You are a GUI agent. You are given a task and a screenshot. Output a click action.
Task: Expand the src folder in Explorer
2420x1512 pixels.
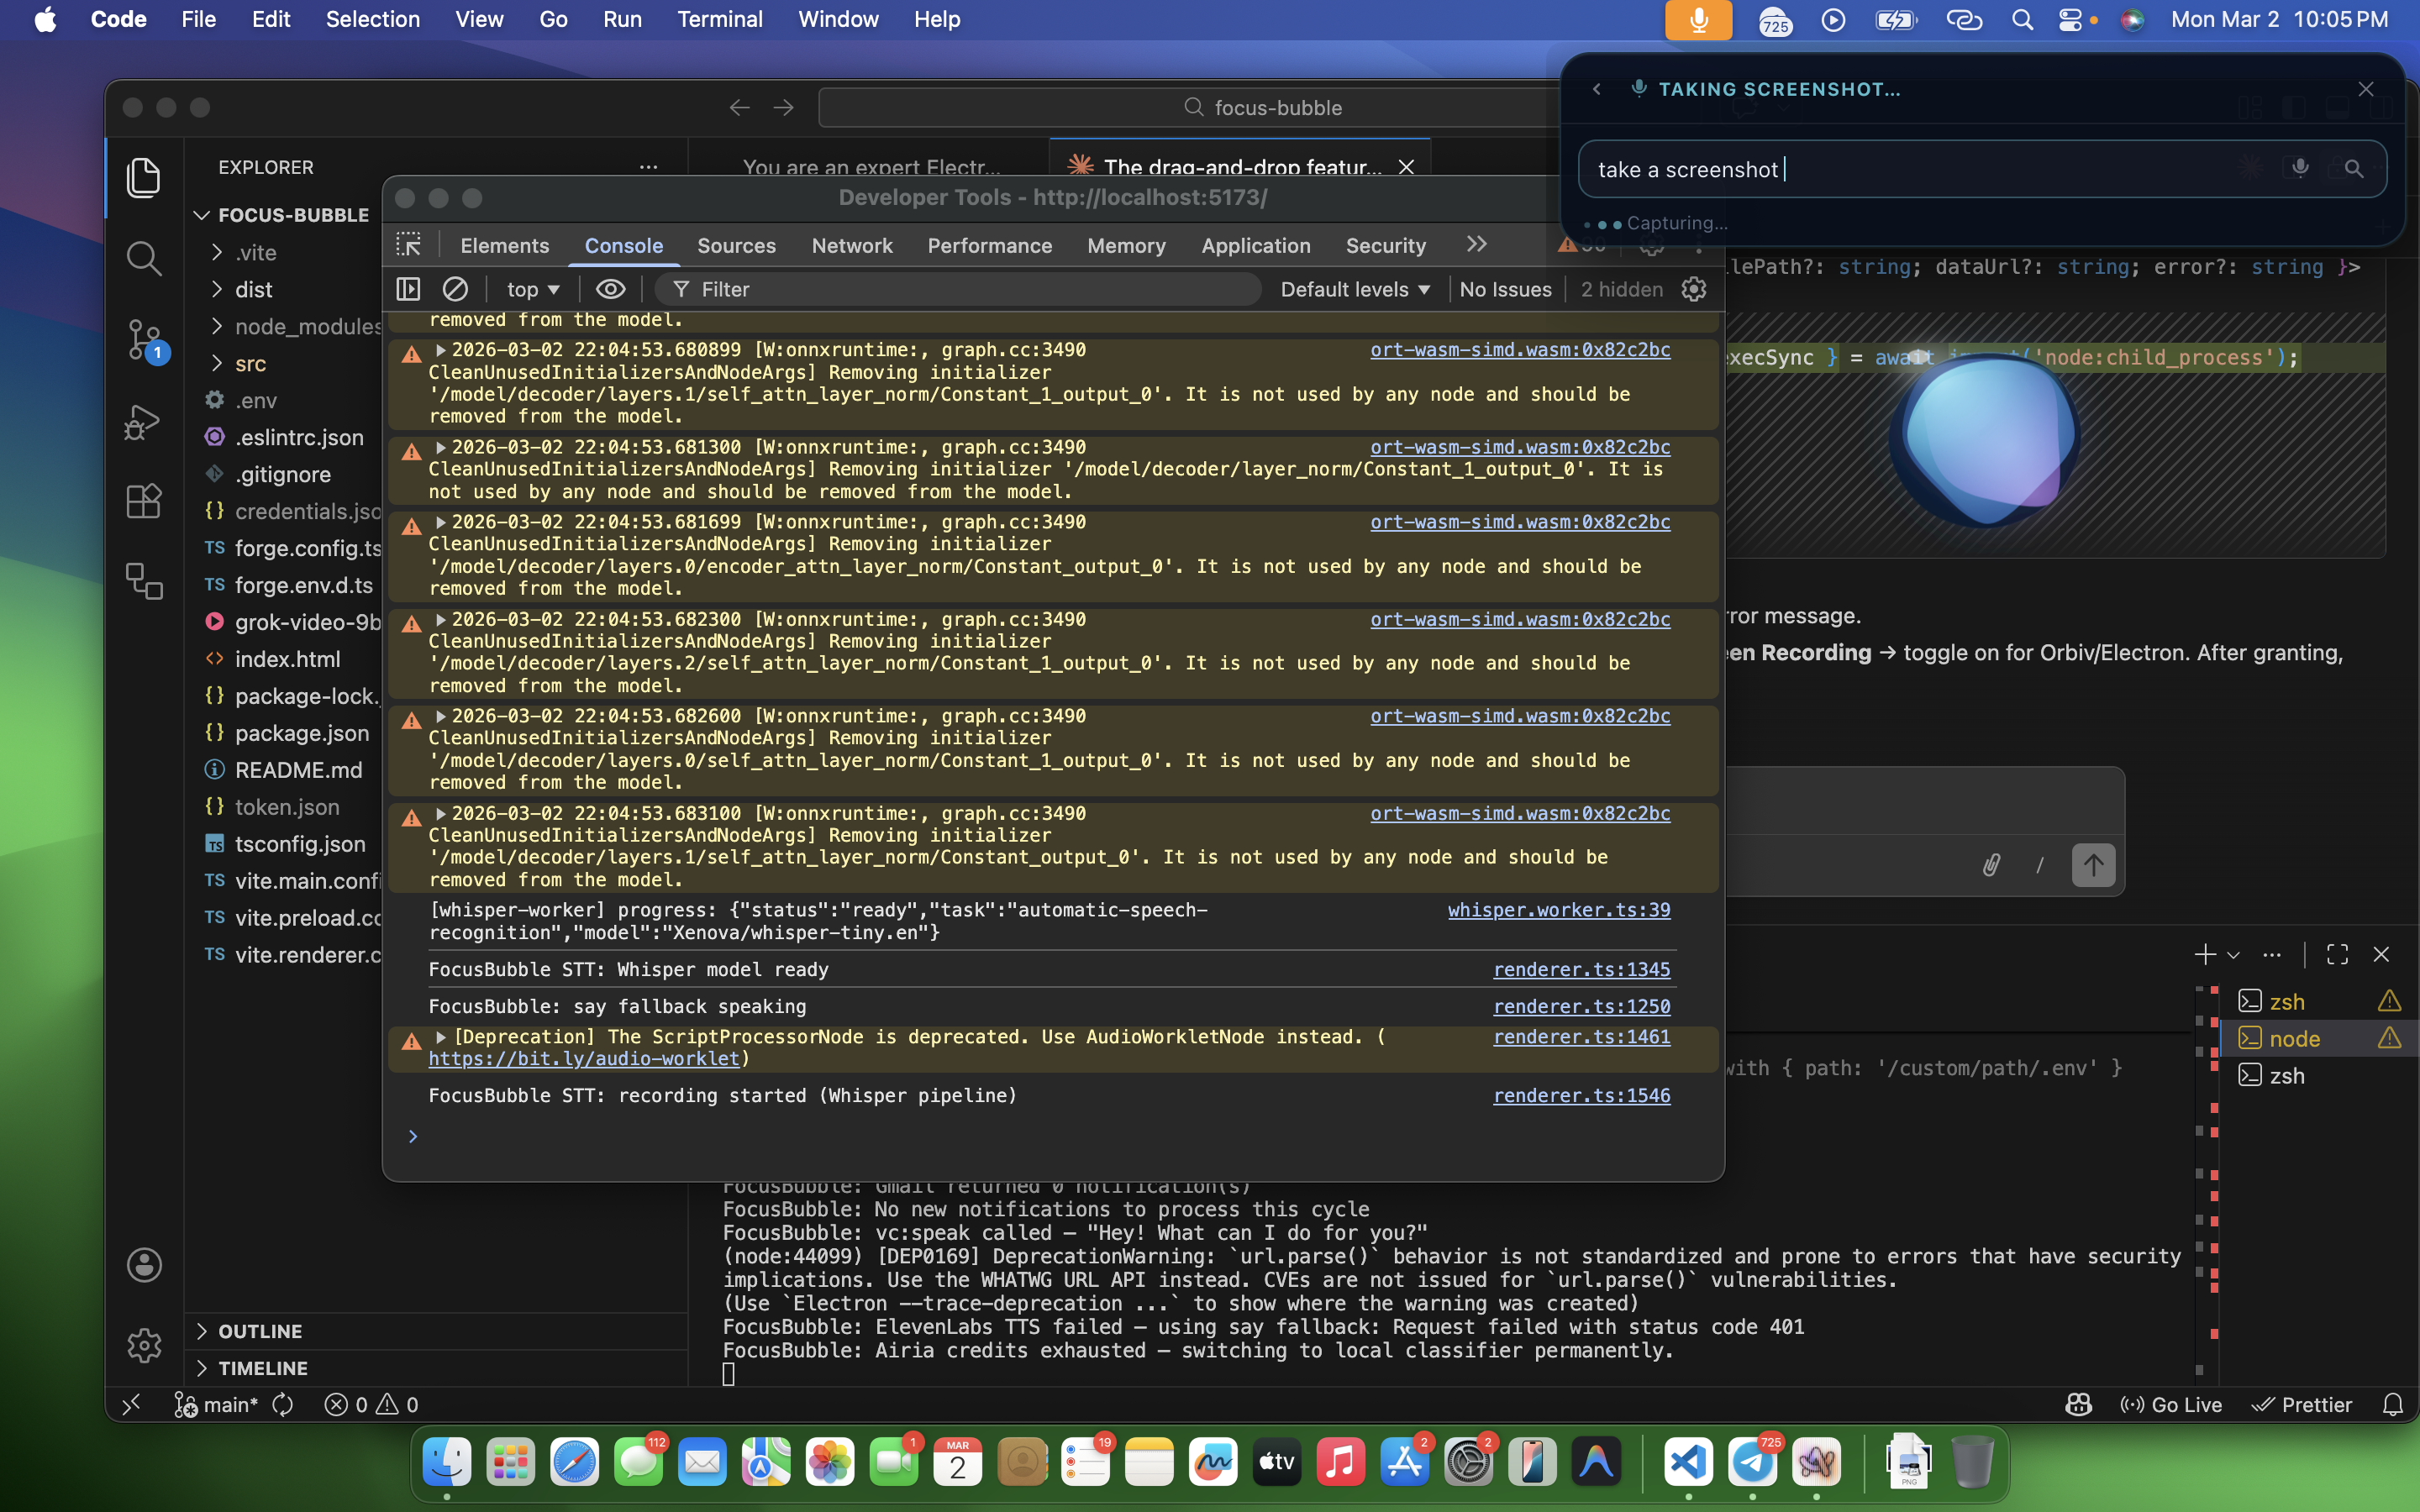(250, 363)
